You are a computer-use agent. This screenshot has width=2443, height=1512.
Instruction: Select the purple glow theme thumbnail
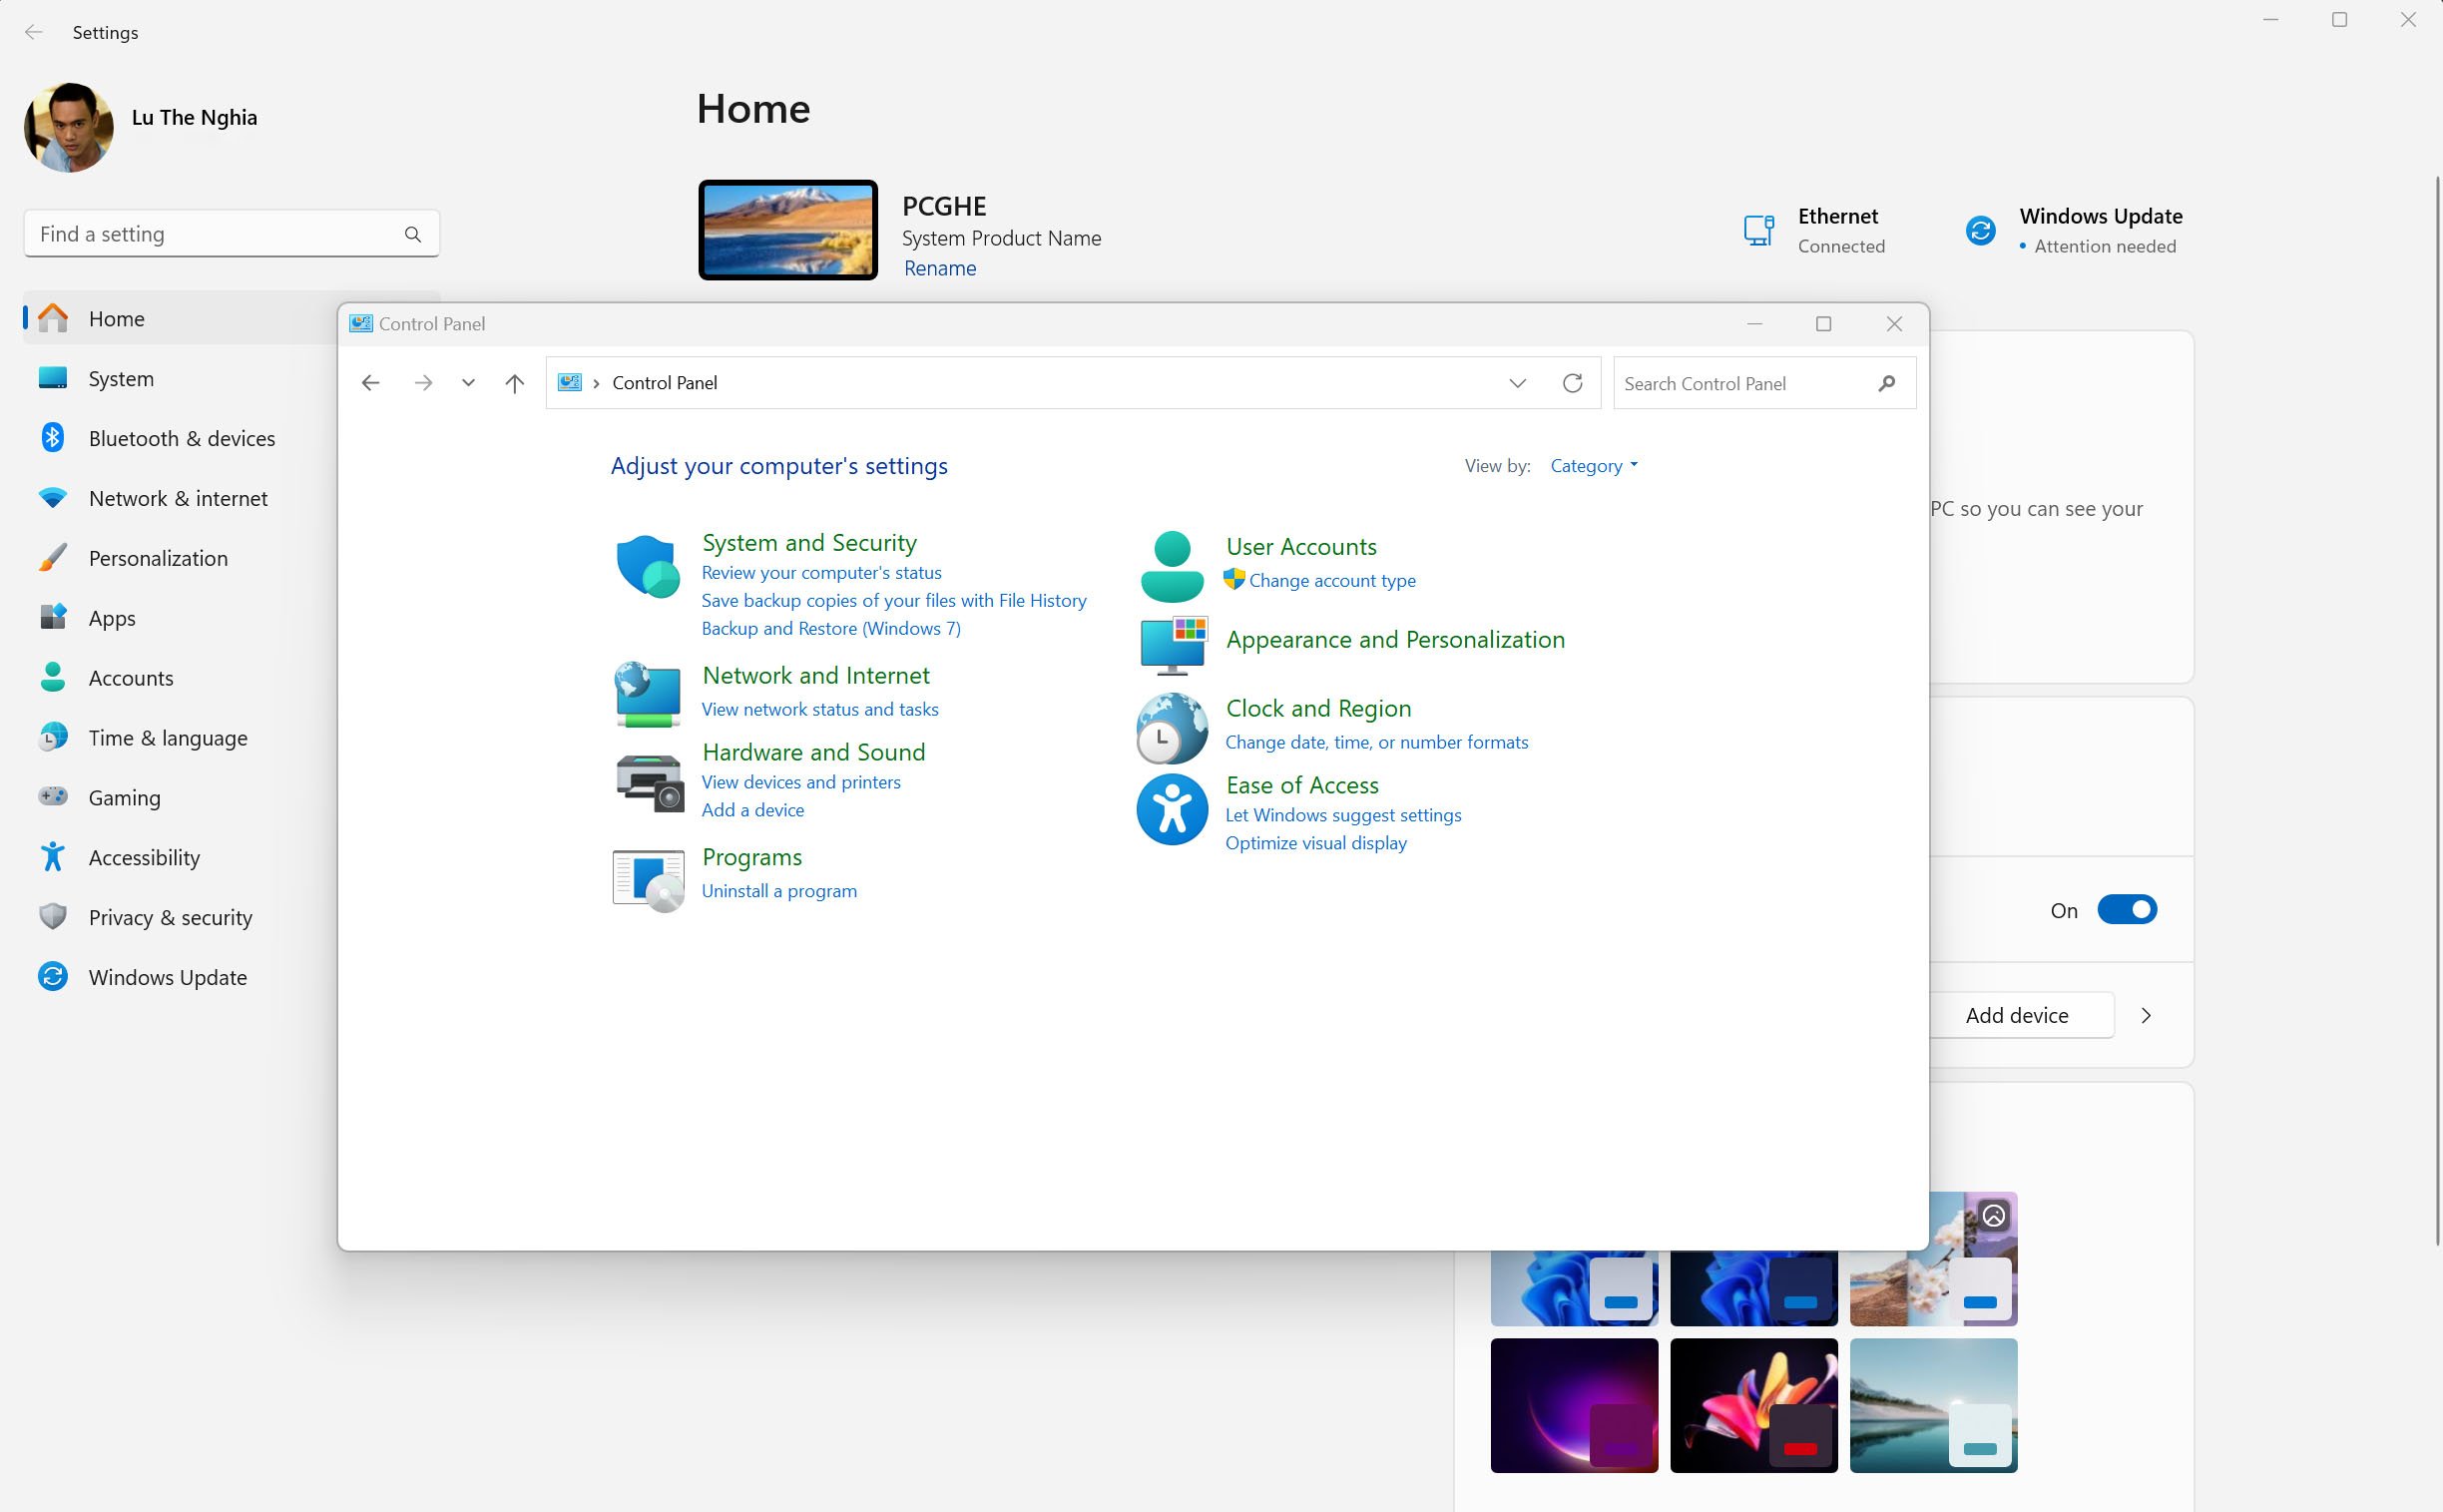tap(1573, 1405)
